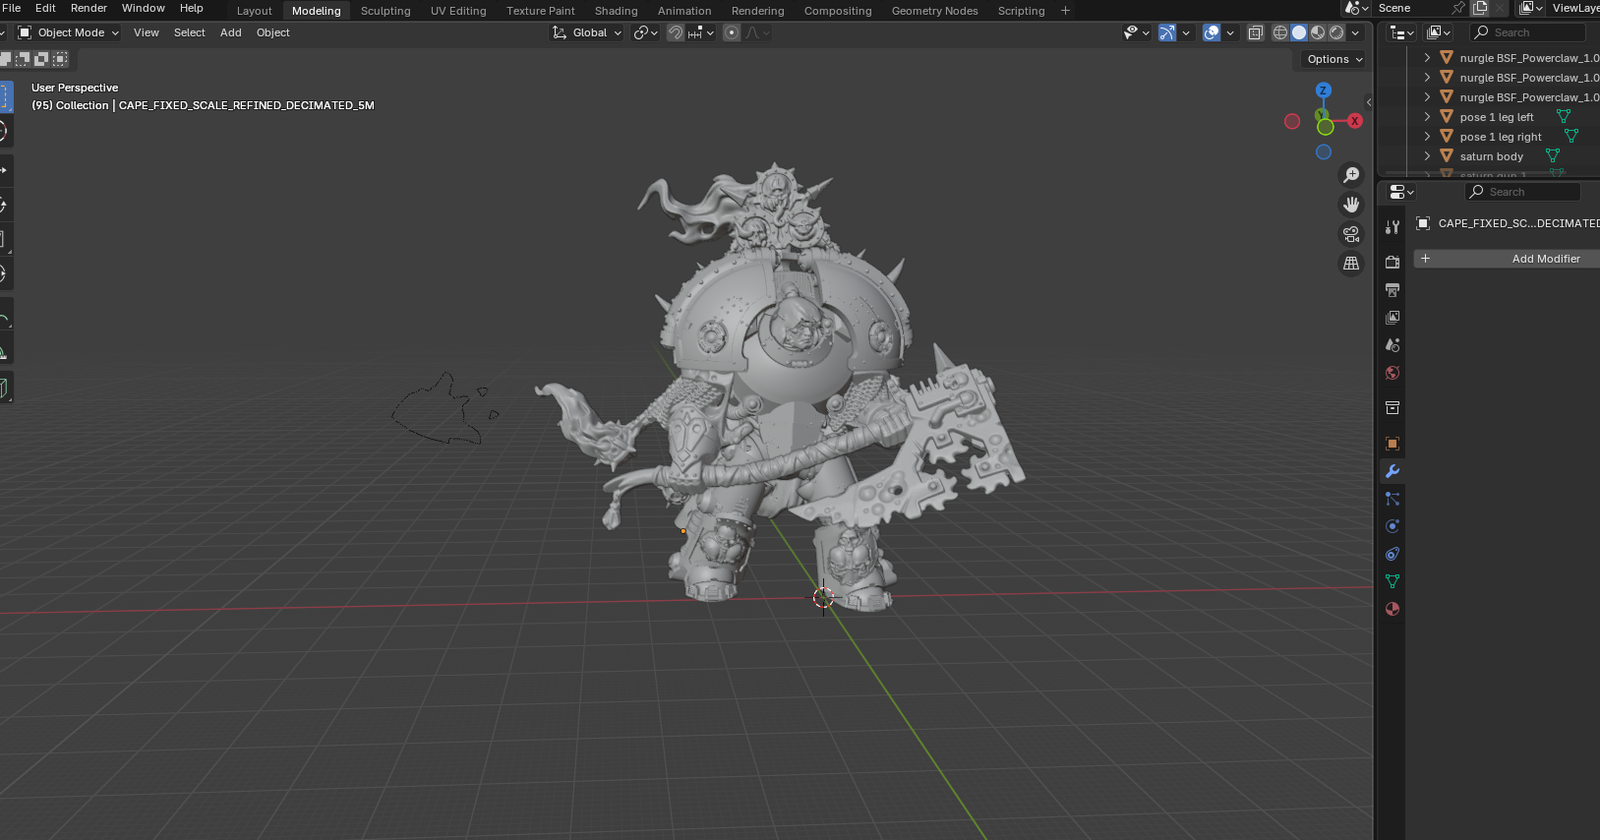
Task: Open the Render menu
Action: (x=89, y=8)
